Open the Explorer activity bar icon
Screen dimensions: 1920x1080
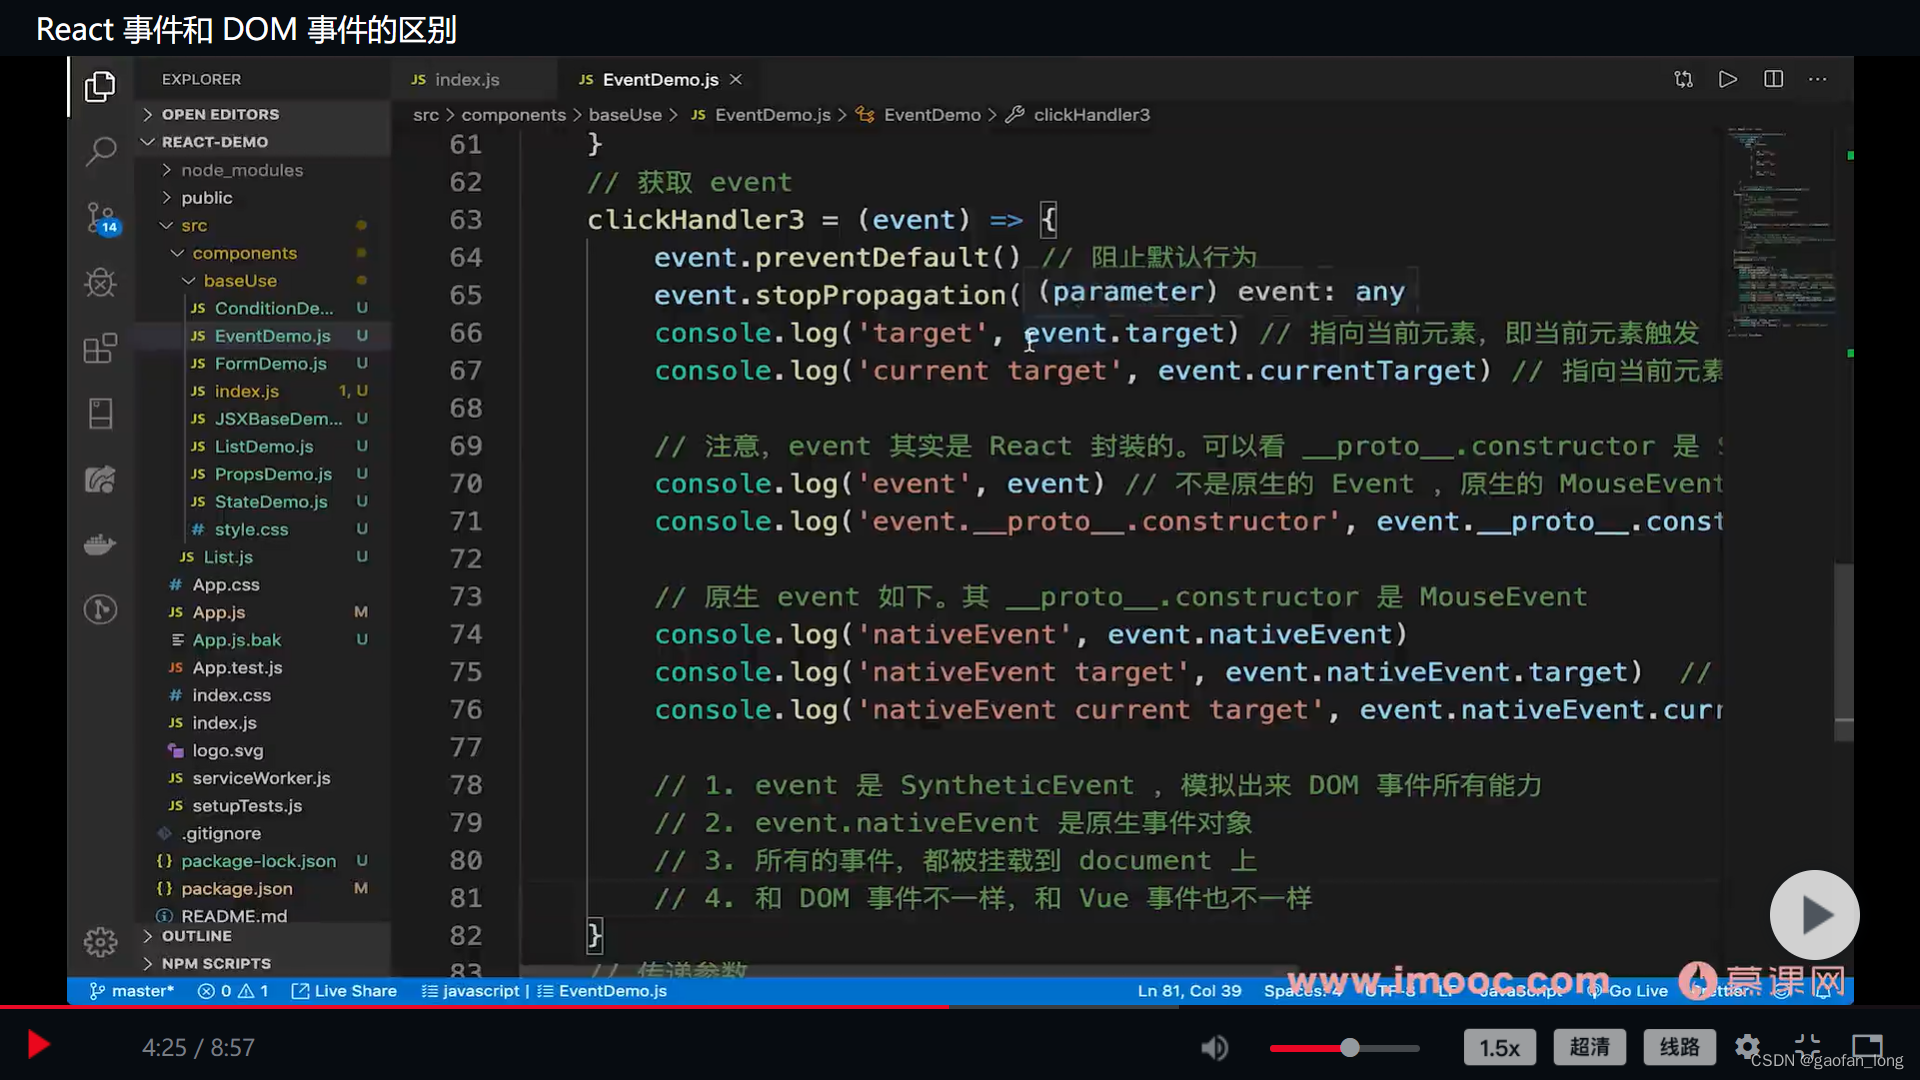coord(100,87)
